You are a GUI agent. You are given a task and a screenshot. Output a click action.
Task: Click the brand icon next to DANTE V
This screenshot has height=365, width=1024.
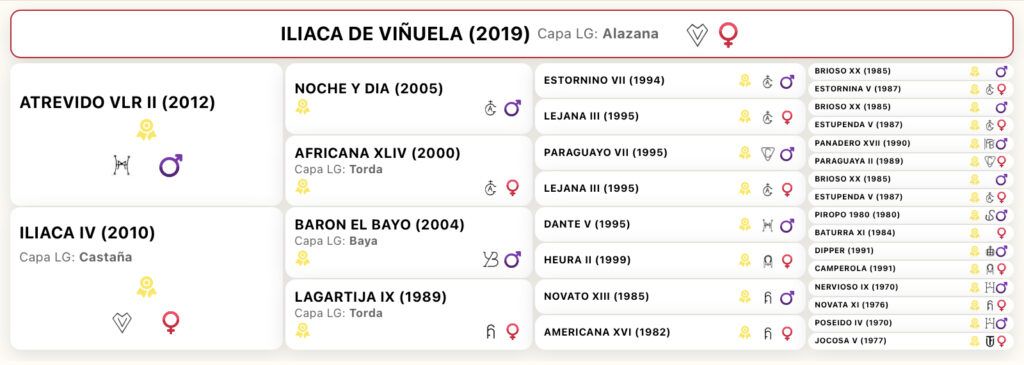point(767,225)
